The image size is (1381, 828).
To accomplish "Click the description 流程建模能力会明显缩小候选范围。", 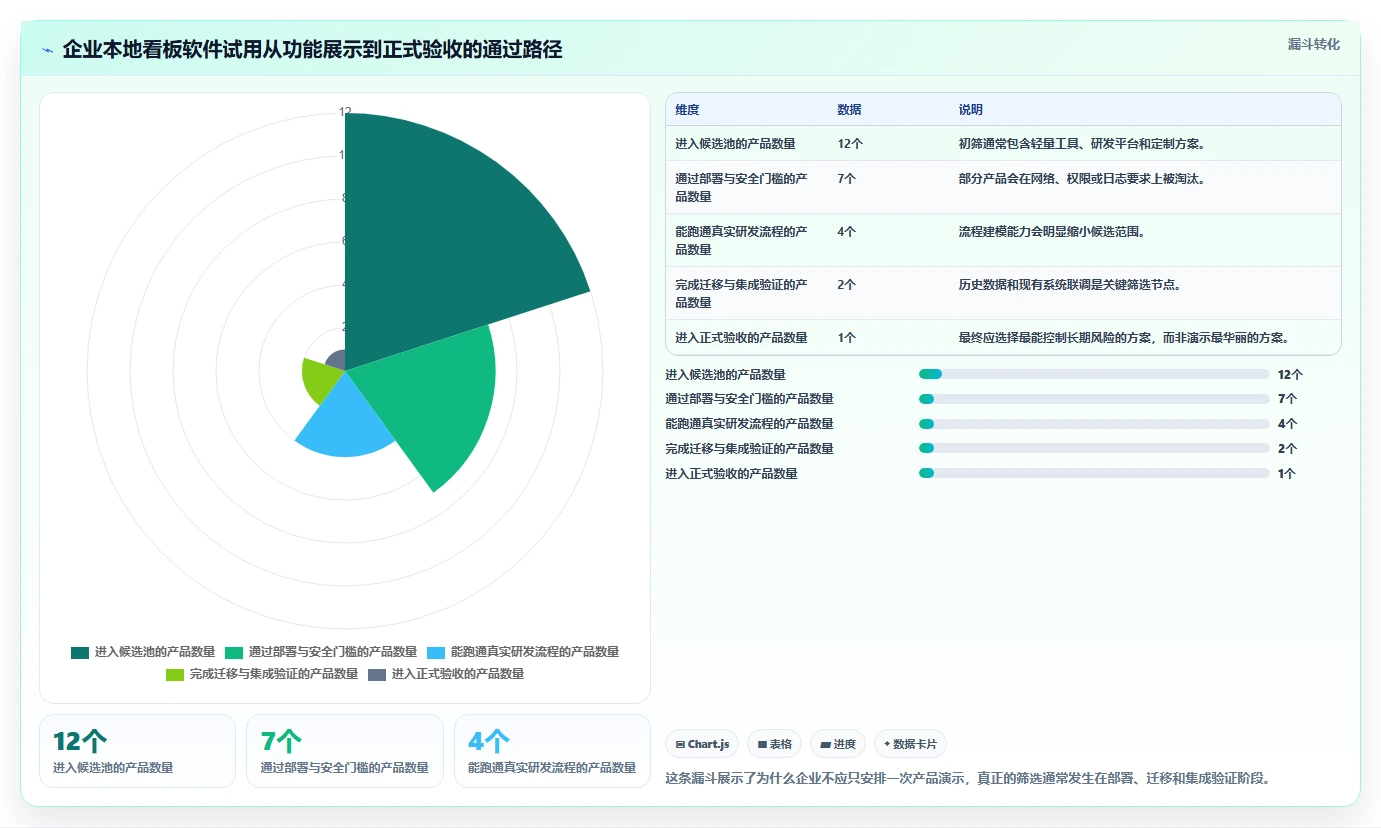I will (x=1051, y=231).
